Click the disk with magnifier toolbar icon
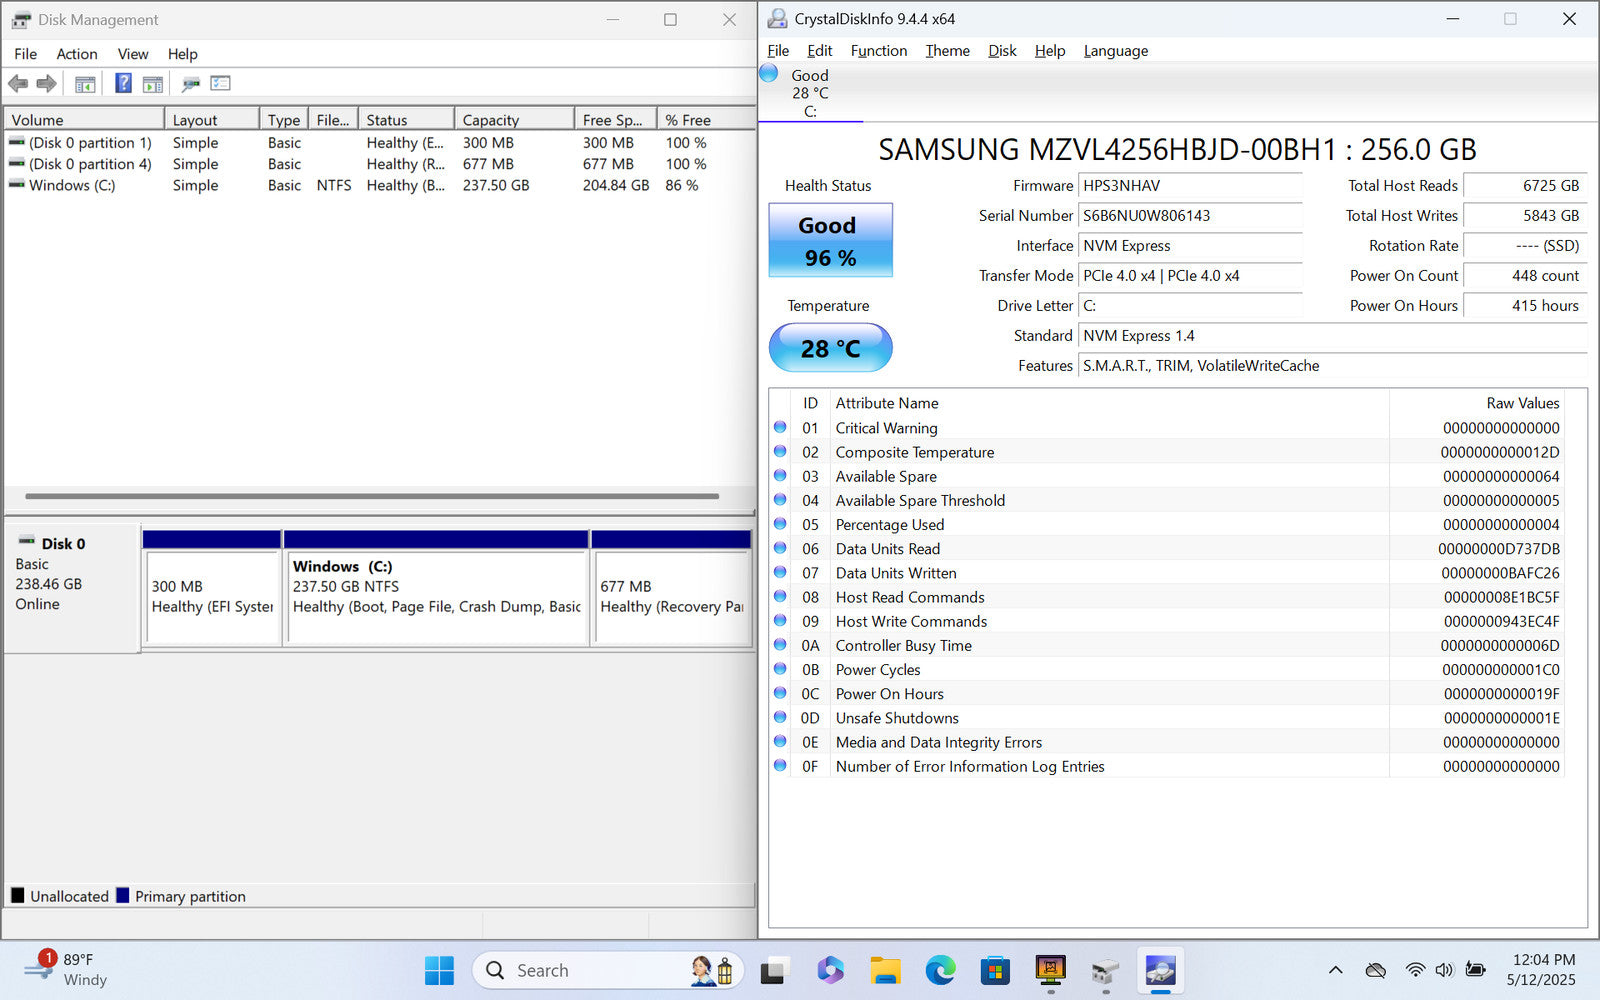The image size is (1600, 1000). tap(190, 84)
